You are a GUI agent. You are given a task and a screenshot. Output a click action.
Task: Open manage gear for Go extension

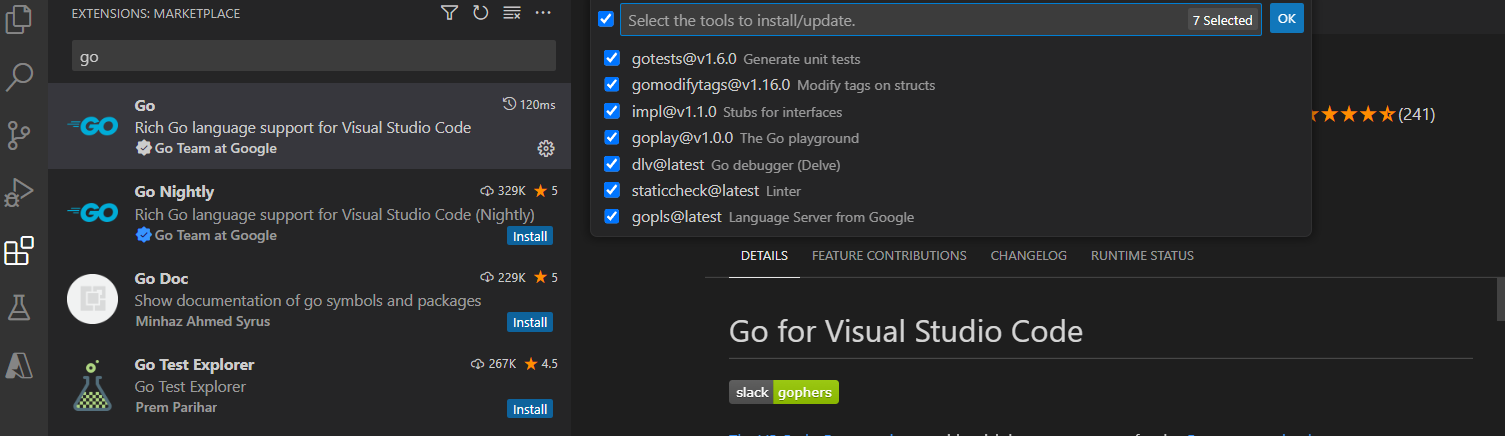(x=546, y=148)
